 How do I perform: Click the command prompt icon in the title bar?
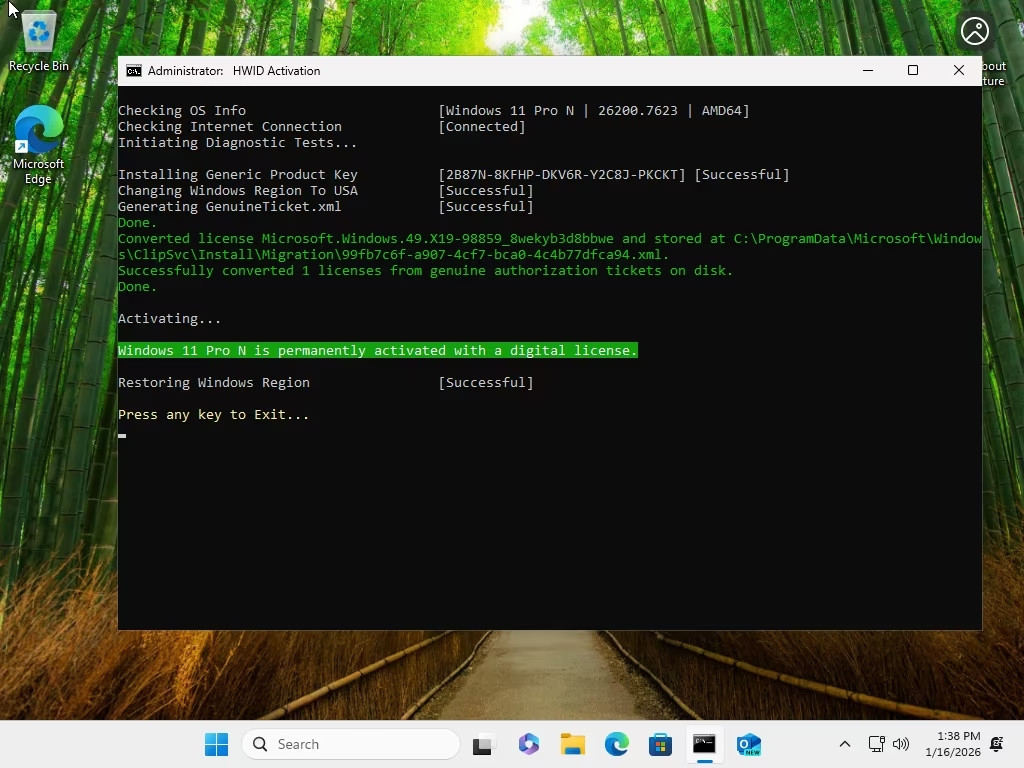(x=133, y=71)
